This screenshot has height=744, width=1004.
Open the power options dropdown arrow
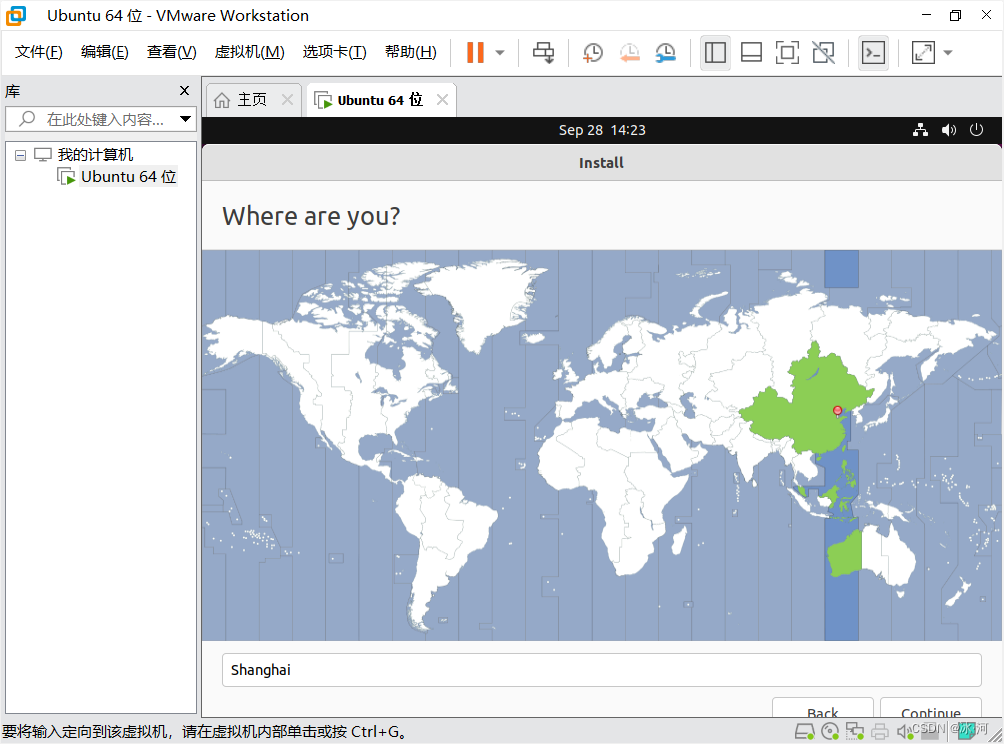tap(500, 53)
